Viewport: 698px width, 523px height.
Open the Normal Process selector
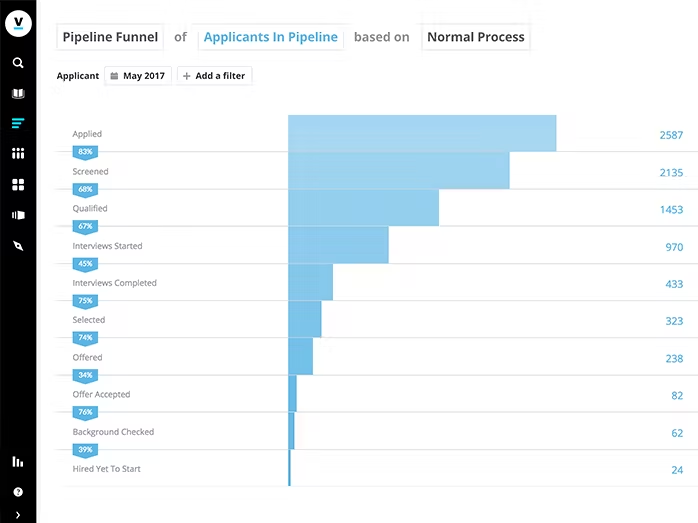tap(475, 37)
